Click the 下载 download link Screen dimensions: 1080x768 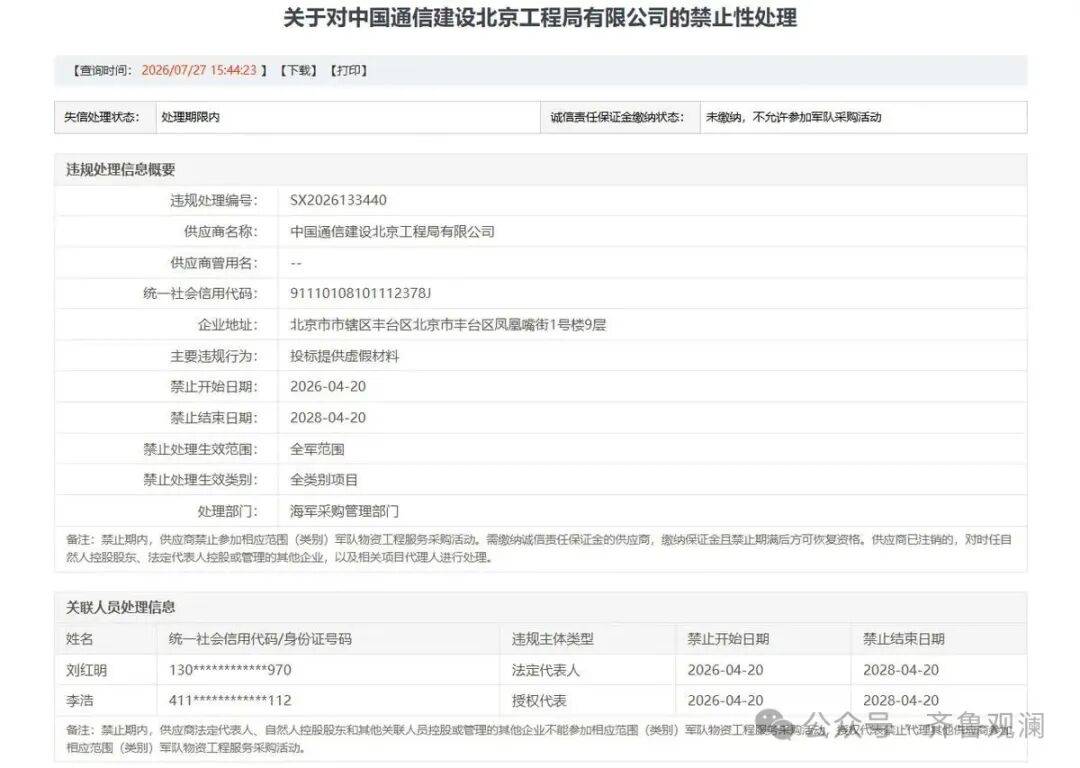click(x=298, y=70)
